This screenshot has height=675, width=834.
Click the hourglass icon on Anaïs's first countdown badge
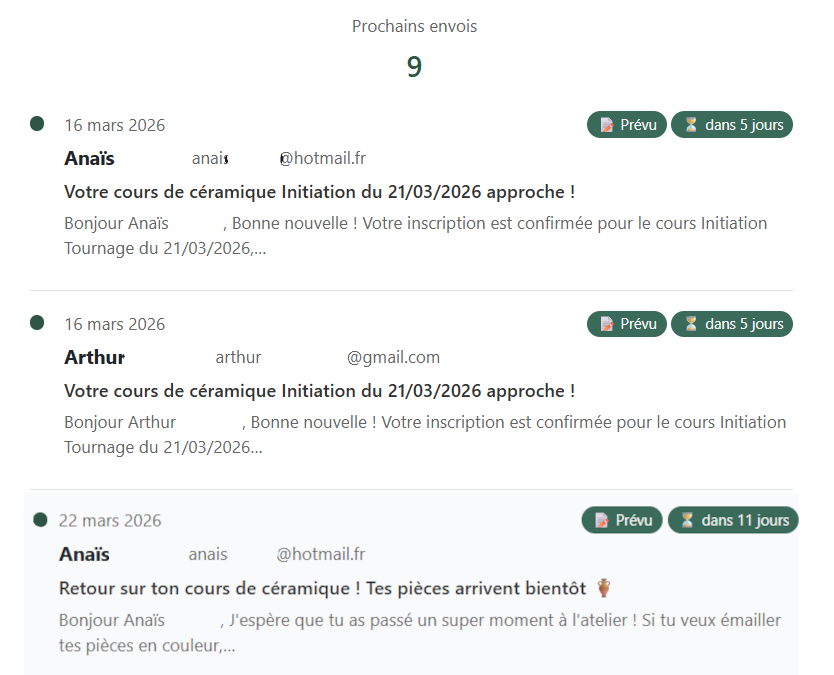pyautogui.click(x=692, y=124)
